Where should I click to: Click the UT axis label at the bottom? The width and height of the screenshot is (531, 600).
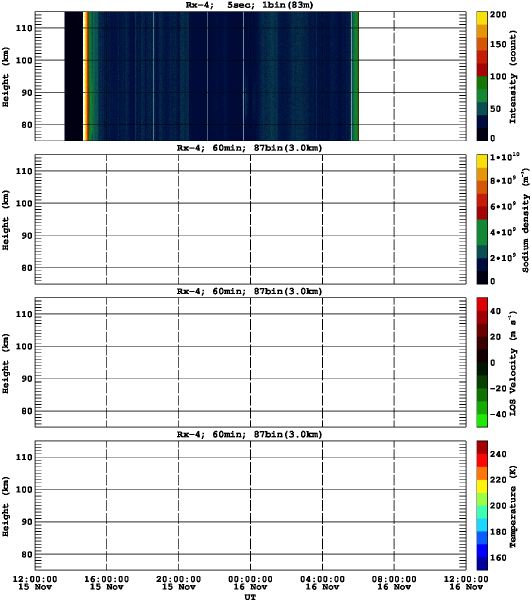point(250,596)
